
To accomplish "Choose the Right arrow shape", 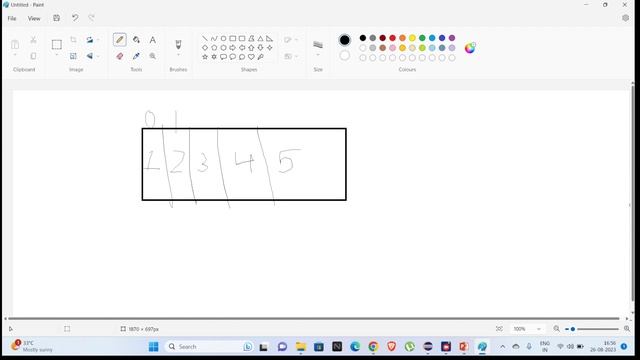I will click(x=233, y=48).
